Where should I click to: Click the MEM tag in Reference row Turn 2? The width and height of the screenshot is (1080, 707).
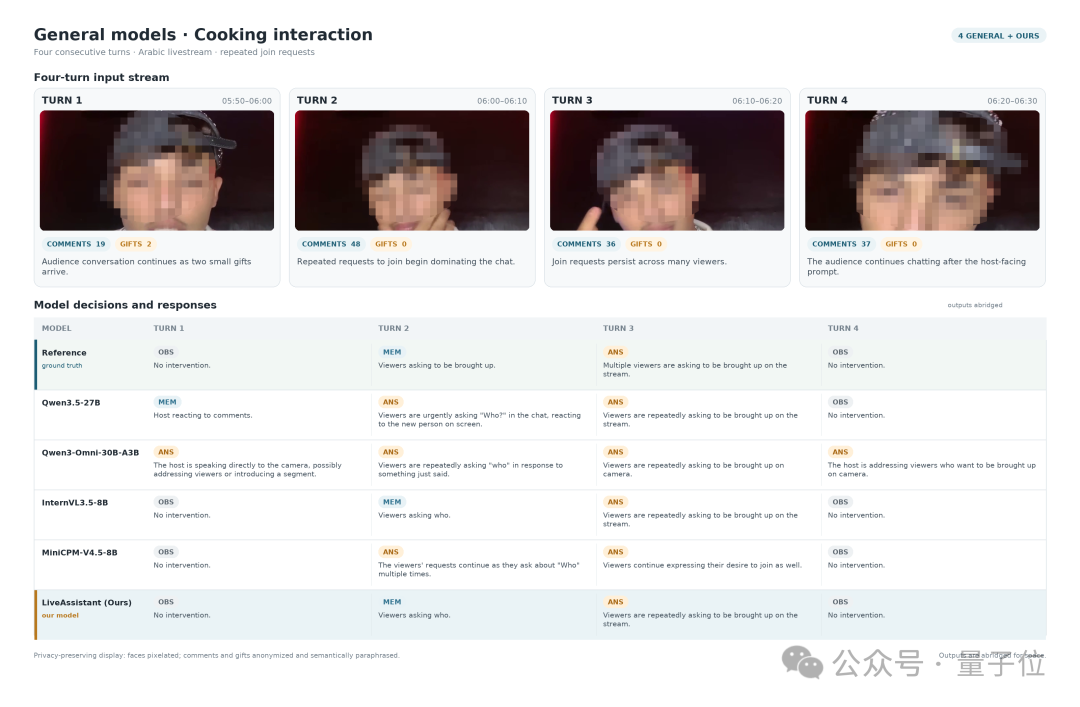coord(392,352)
